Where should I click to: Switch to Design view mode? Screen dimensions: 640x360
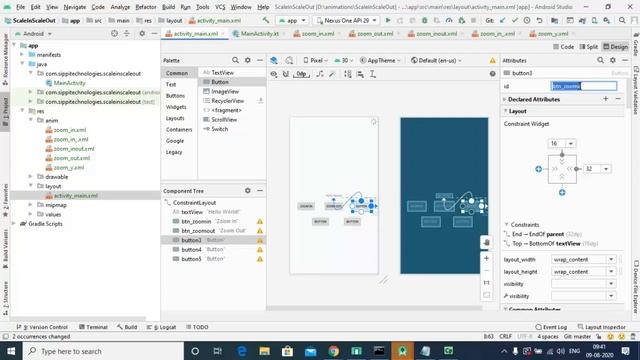tap(616, 47)
